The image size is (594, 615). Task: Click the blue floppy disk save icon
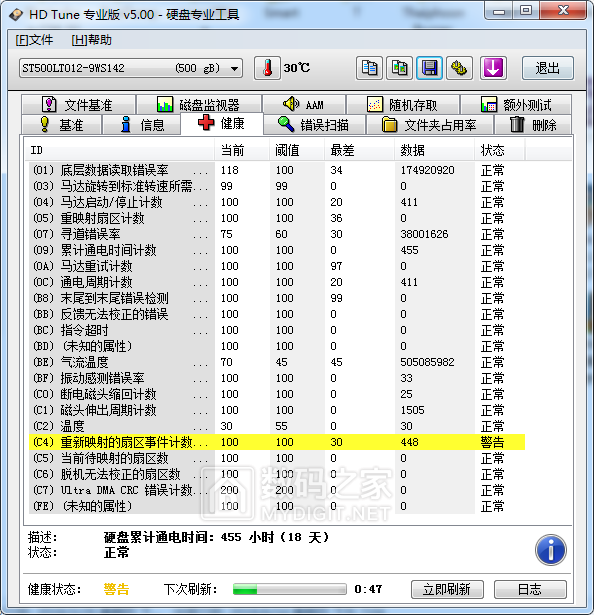pos(430,68)
